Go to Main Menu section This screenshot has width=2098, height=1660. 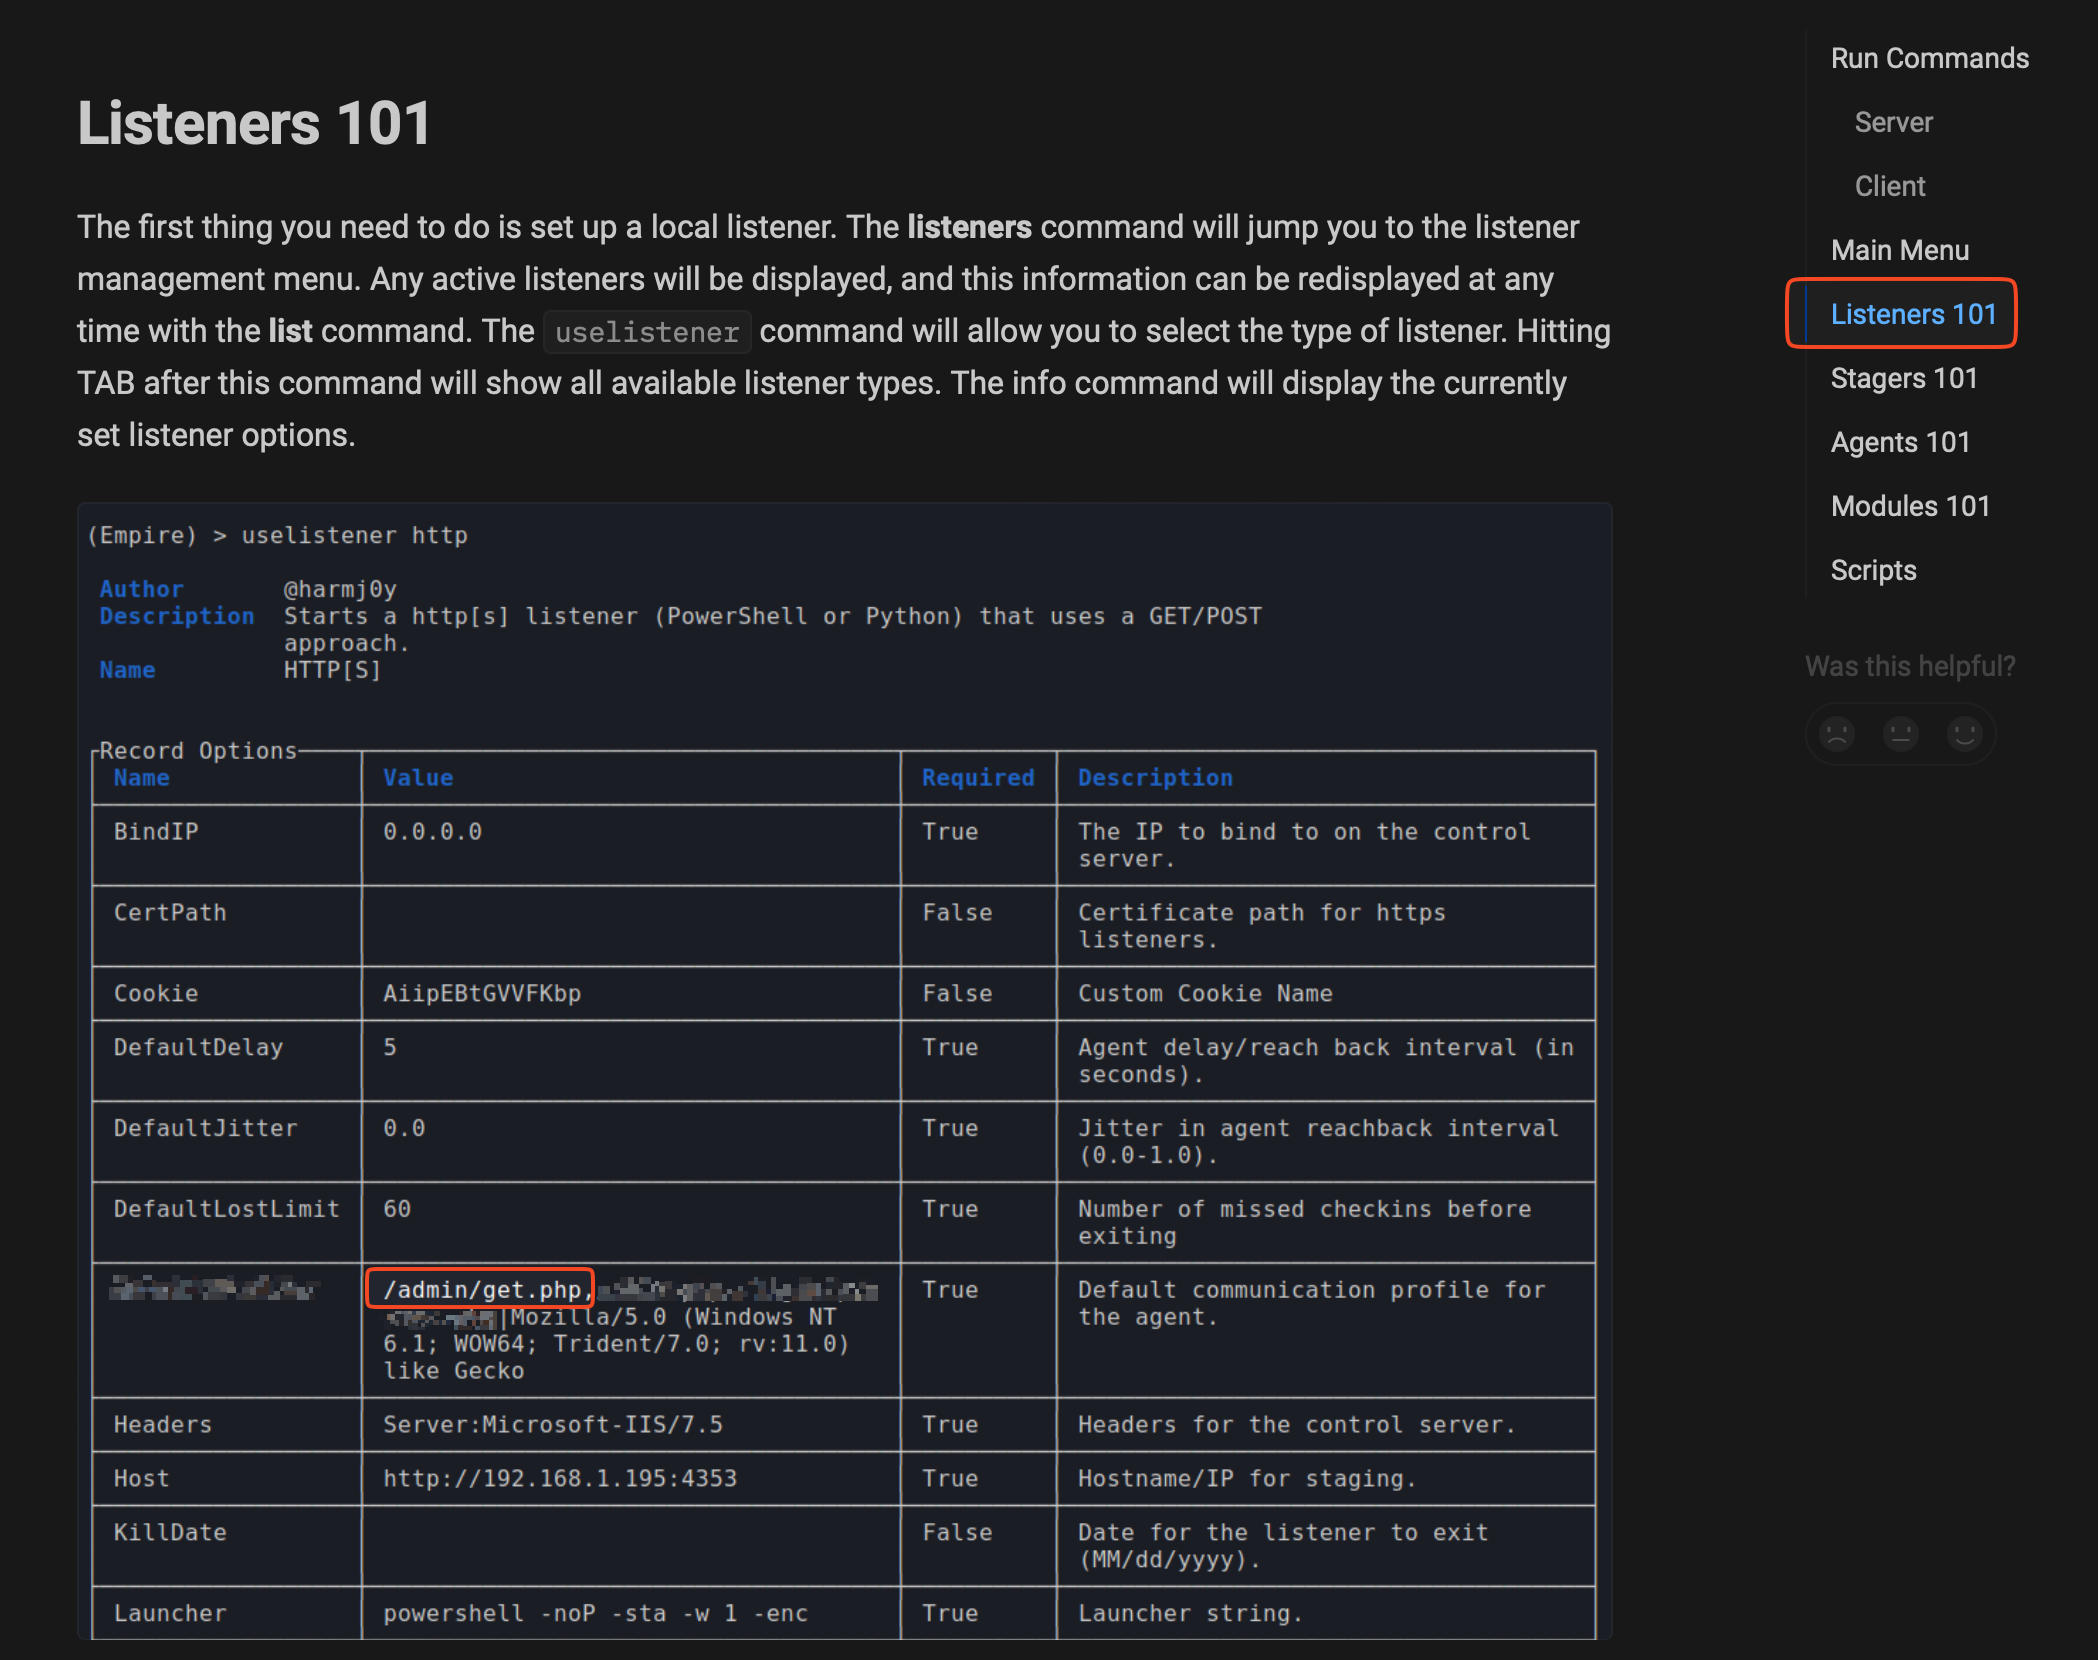[1900, 250]
